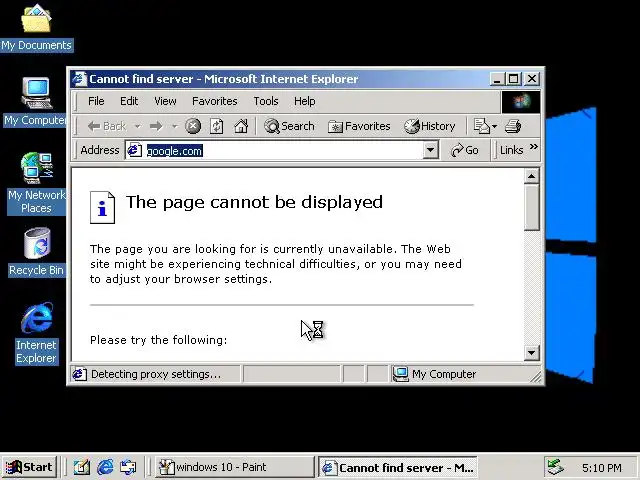The image size is (640, 480).
Task: Click the Go button beside address bar
Action: tap(464, 150)
